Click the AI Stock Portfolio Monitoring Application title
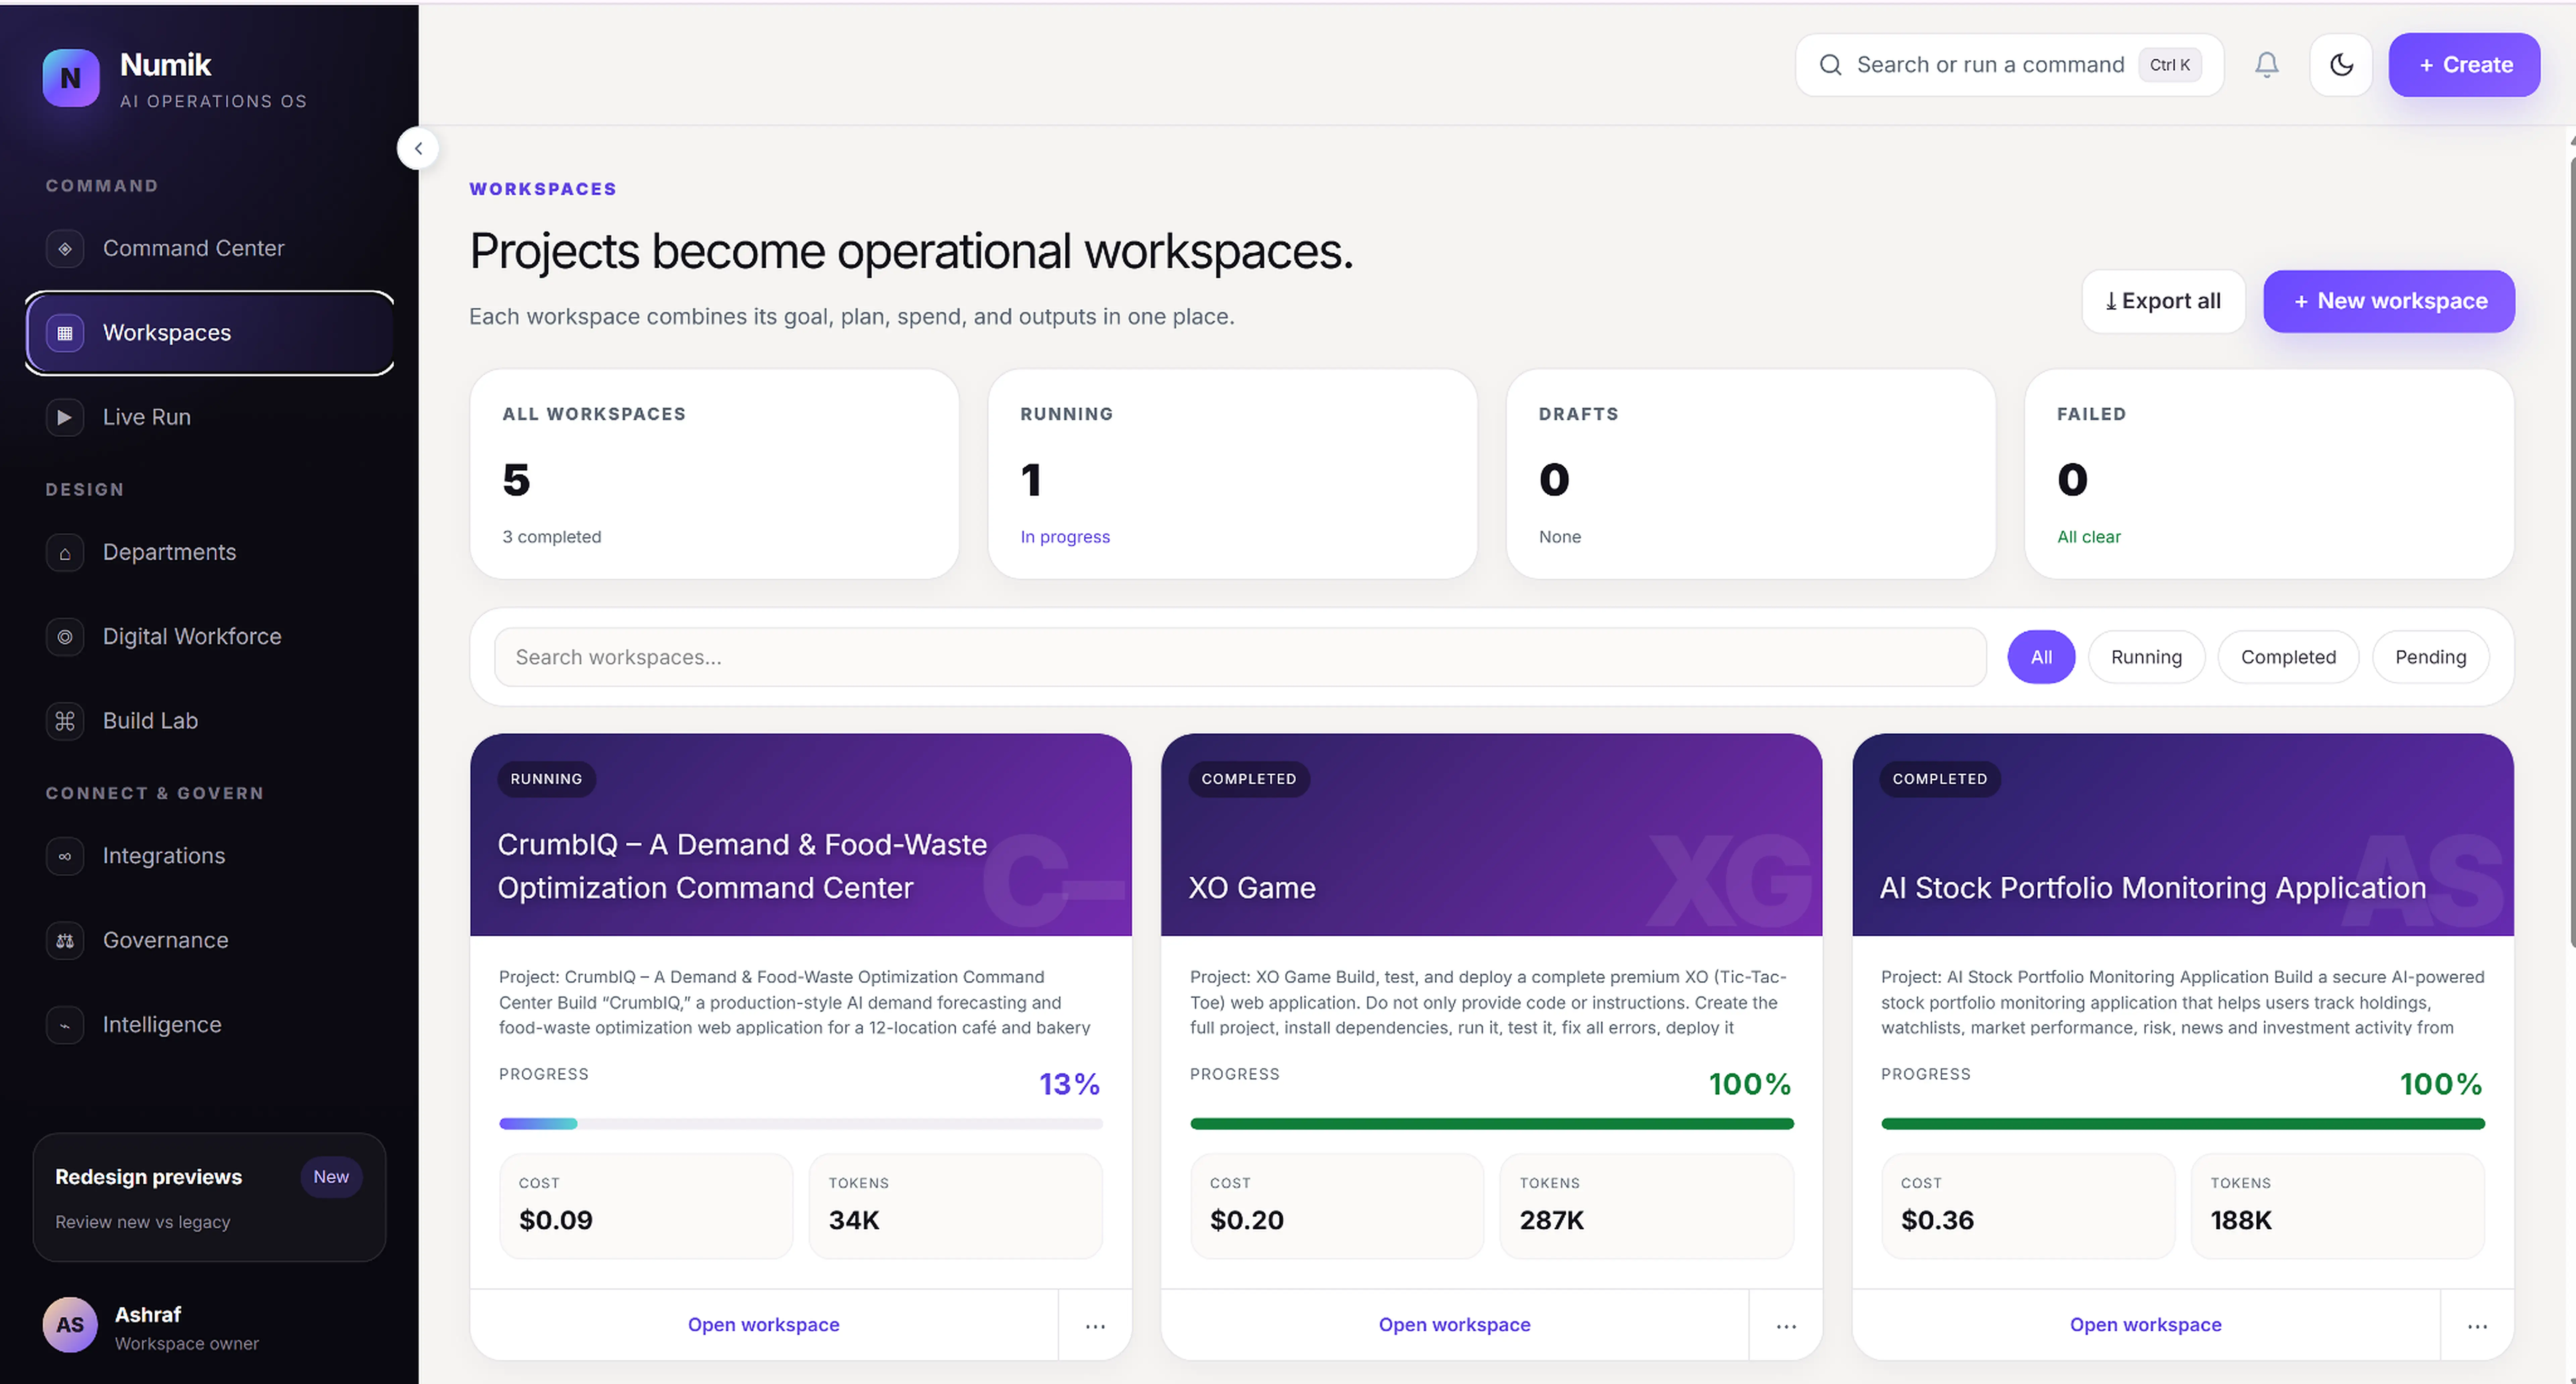Viewport: 2576px width, 1384px height. (x=2153, y=888)
